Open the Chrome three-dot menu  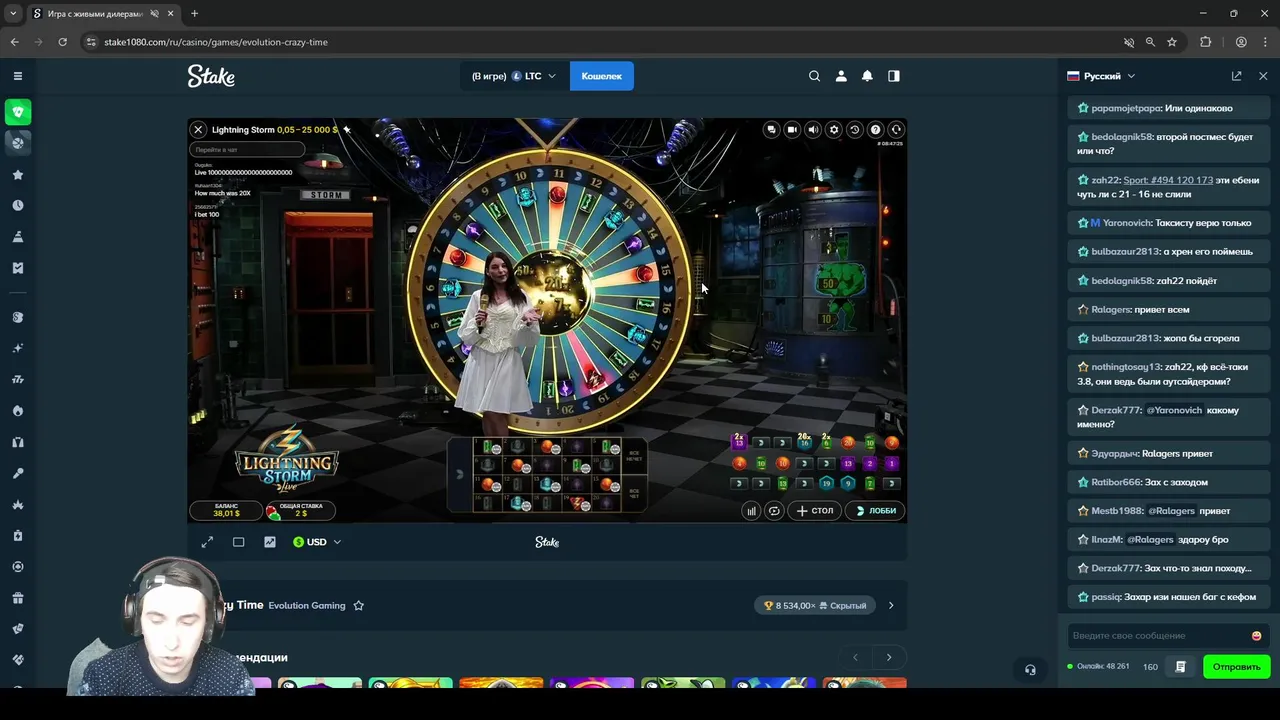pyautogui.click(x=1264, y=42)
